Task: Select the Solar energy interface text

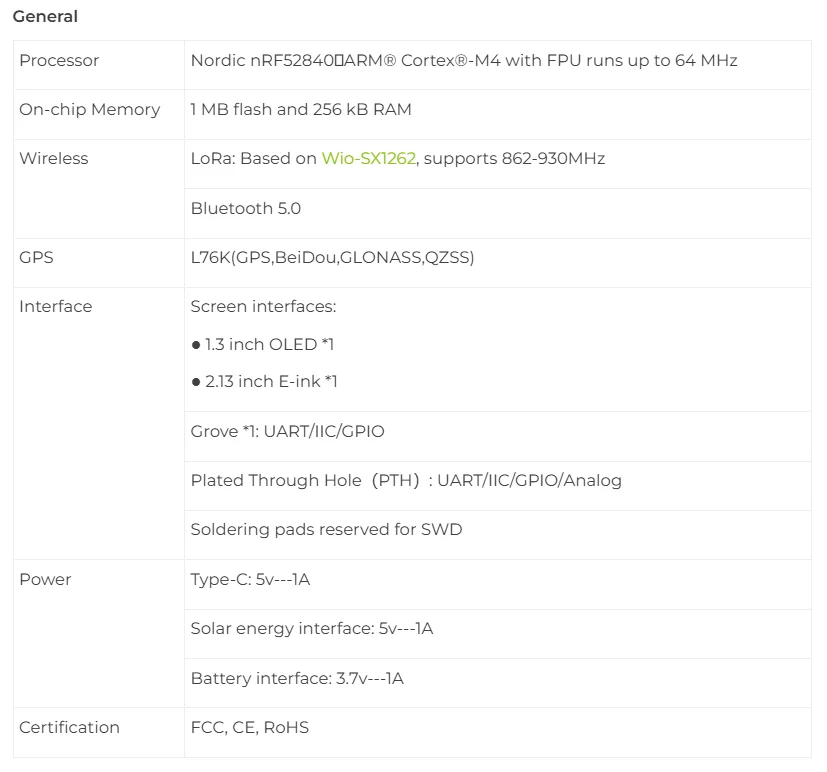Action: (x=311, y=629)
